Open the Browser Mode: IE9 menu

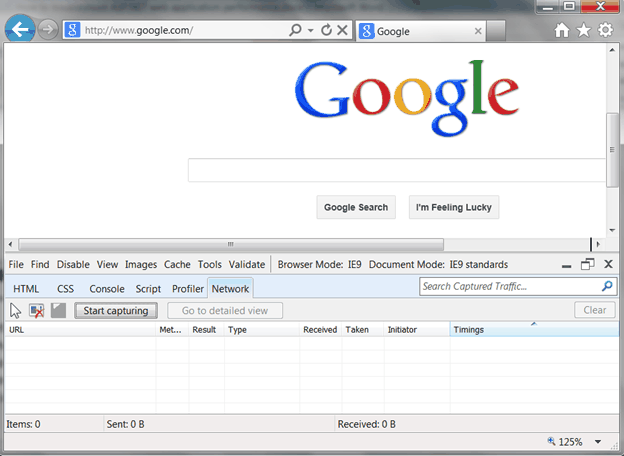pyautogui.click(x=320, y=265)
